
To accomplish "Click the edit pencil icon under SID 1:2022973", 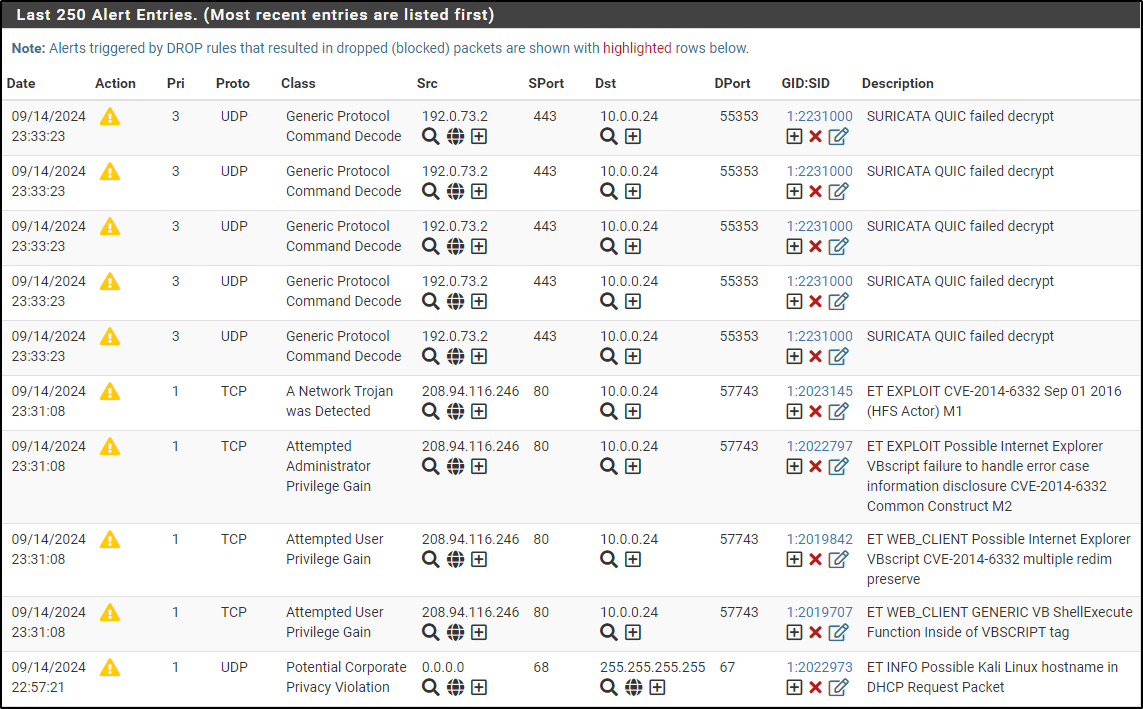I will pyautogui.click(x=838, y=687).
